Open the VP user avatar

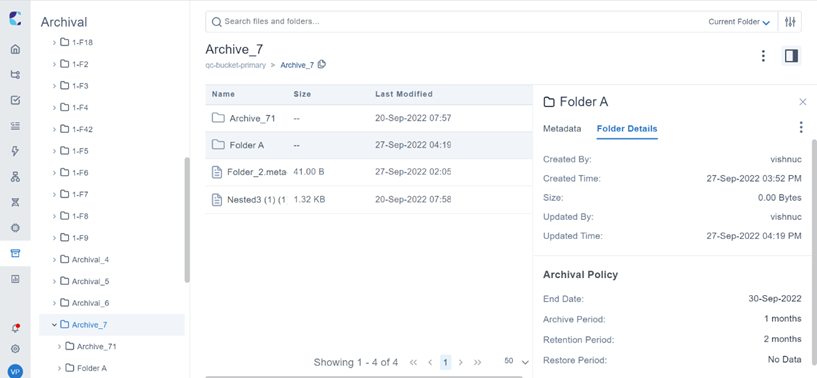click(15, 372)
